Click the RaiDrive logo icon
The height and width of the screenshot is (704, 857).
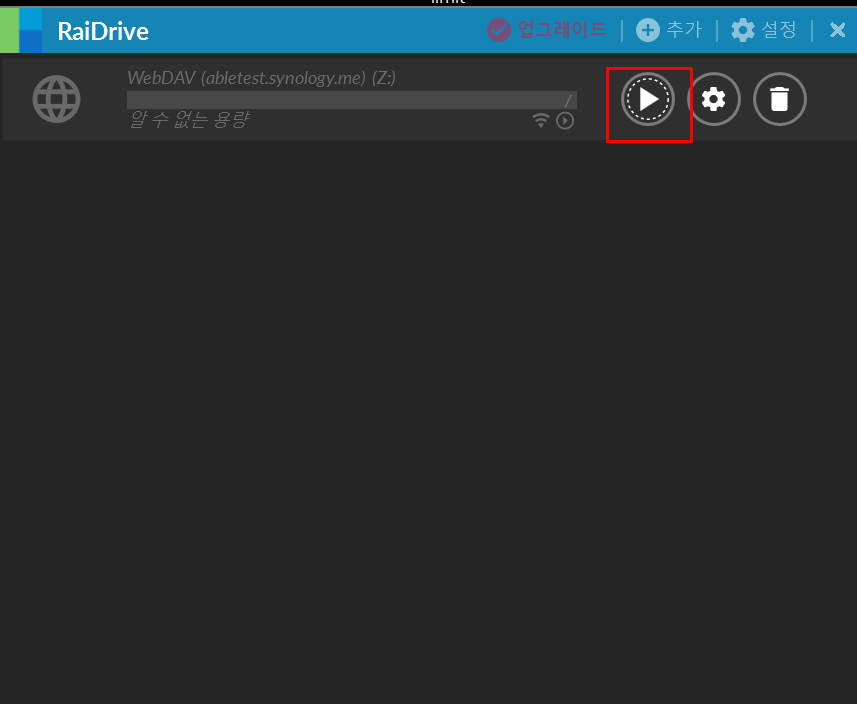[21, 31]
